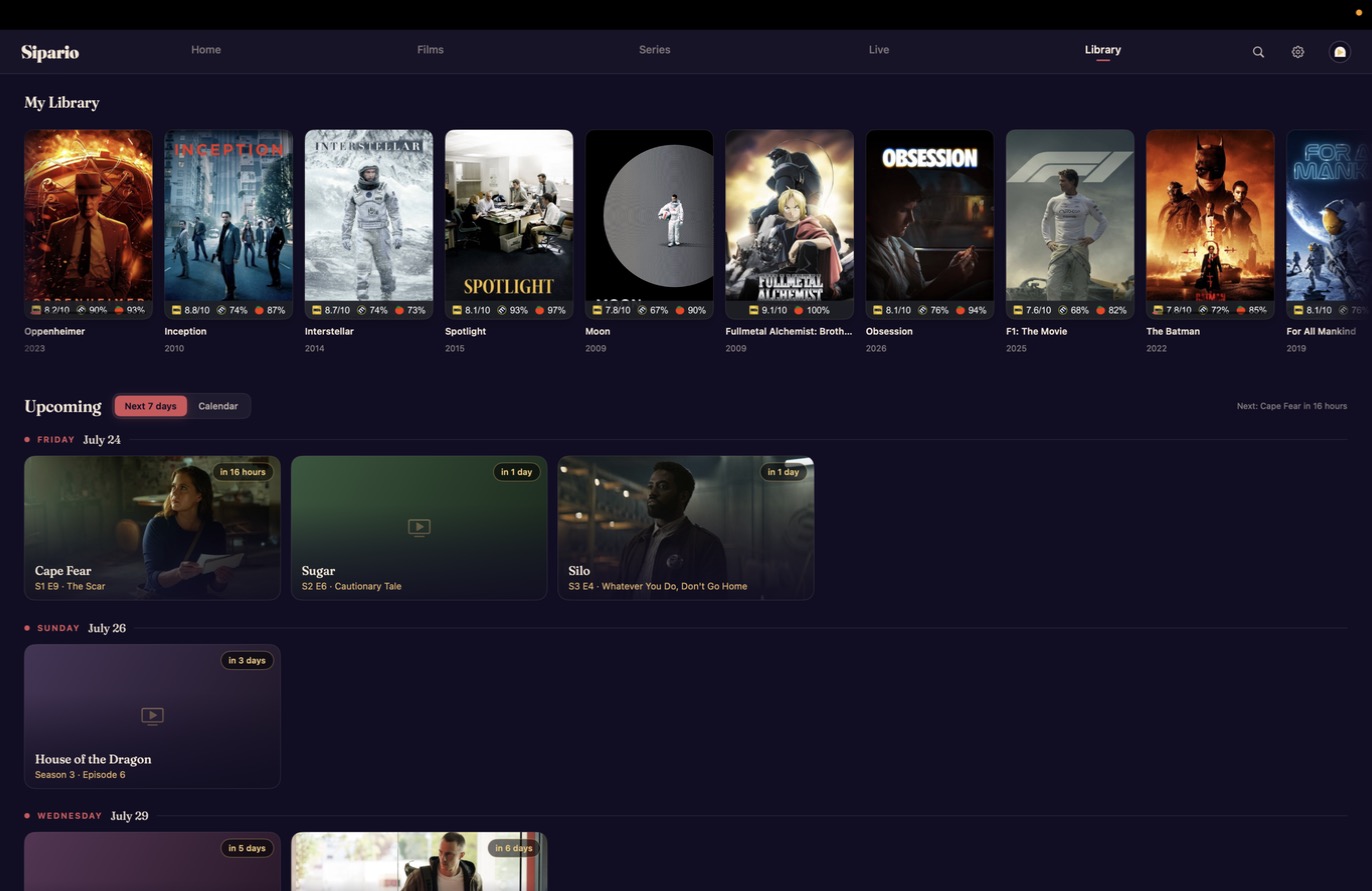Open search with the magnifier icon

[1258, 52]
